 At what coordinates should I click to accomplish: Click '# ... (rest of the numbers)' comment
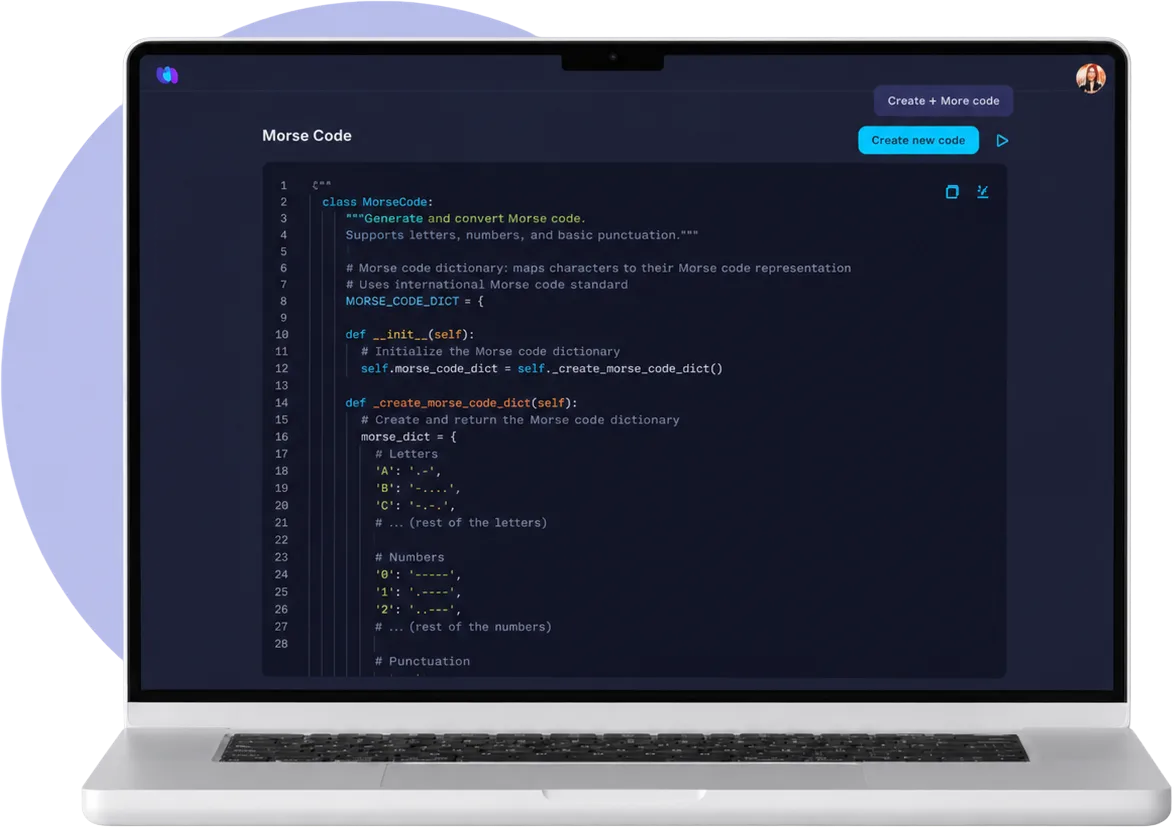(463, 627)
